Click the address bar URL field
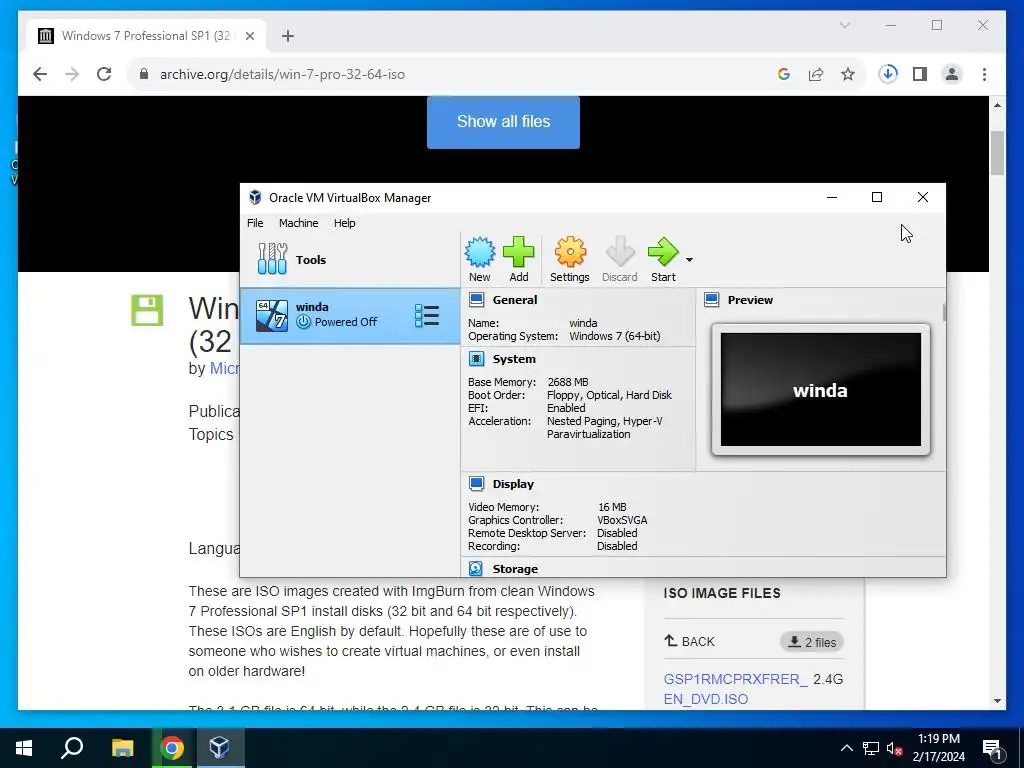This screenshot has height=768, width=1024. [457, 74]
